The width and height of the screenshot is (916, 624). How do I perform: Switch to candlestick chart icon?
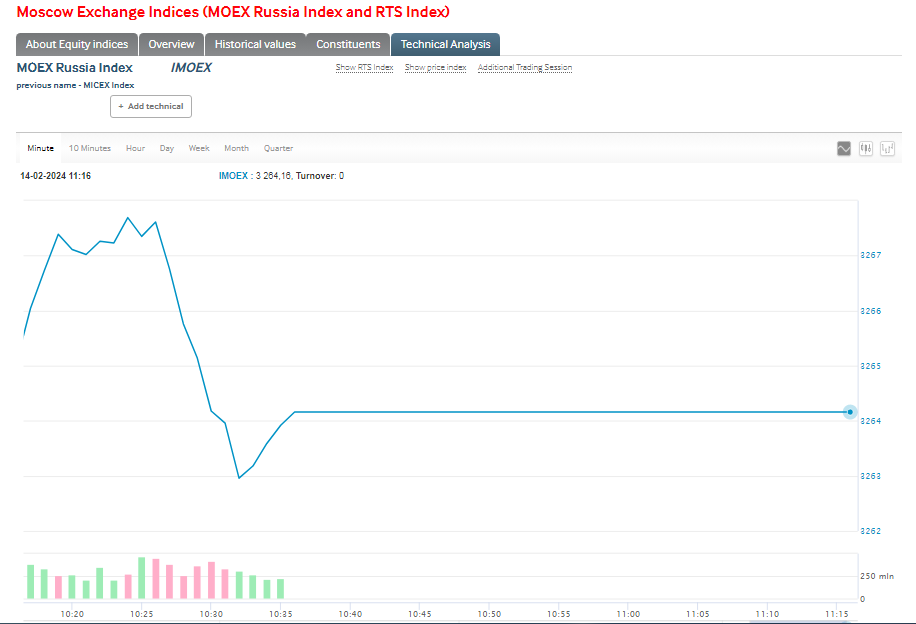click(x=866, y=148)
